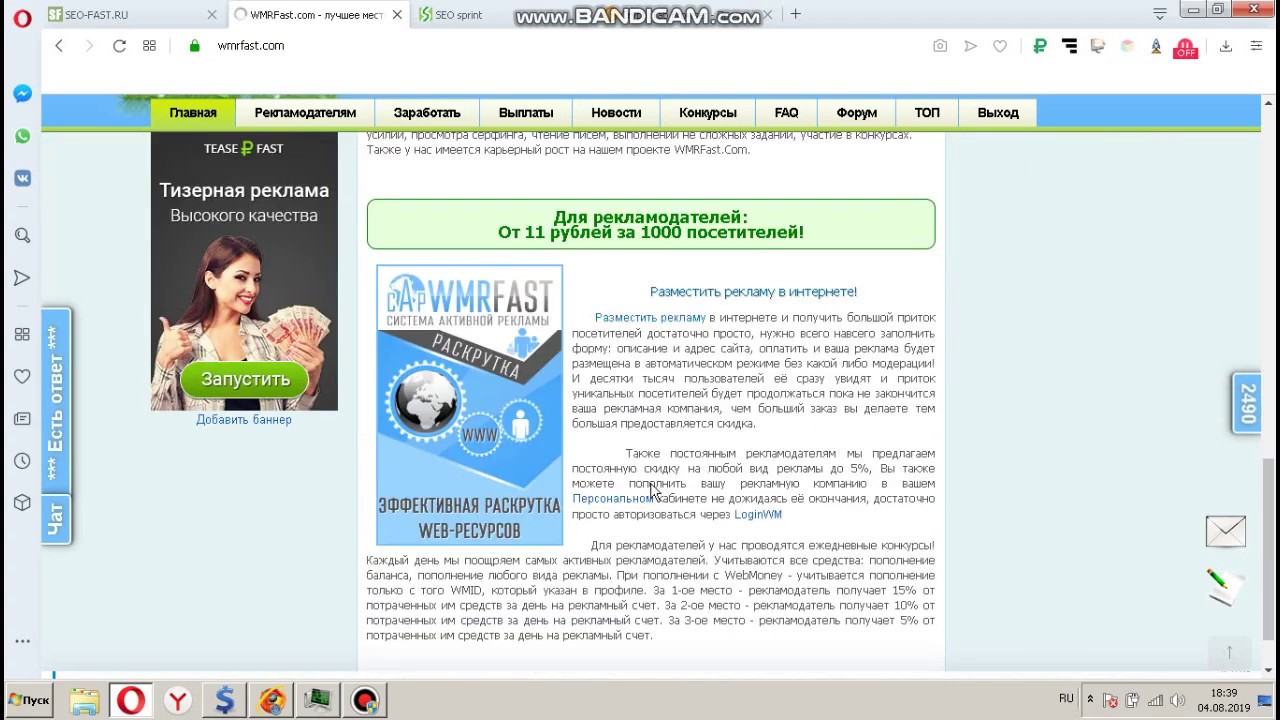Open the Есть ответ side tab

56,401
